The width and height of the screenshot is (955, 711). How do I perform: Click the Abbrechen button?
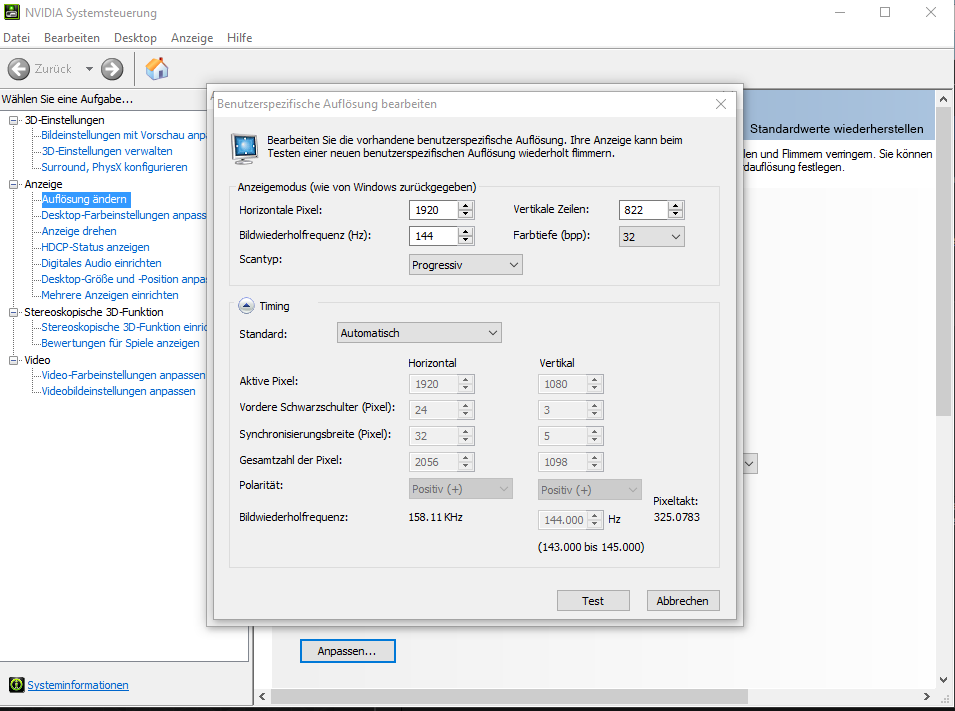683,601
